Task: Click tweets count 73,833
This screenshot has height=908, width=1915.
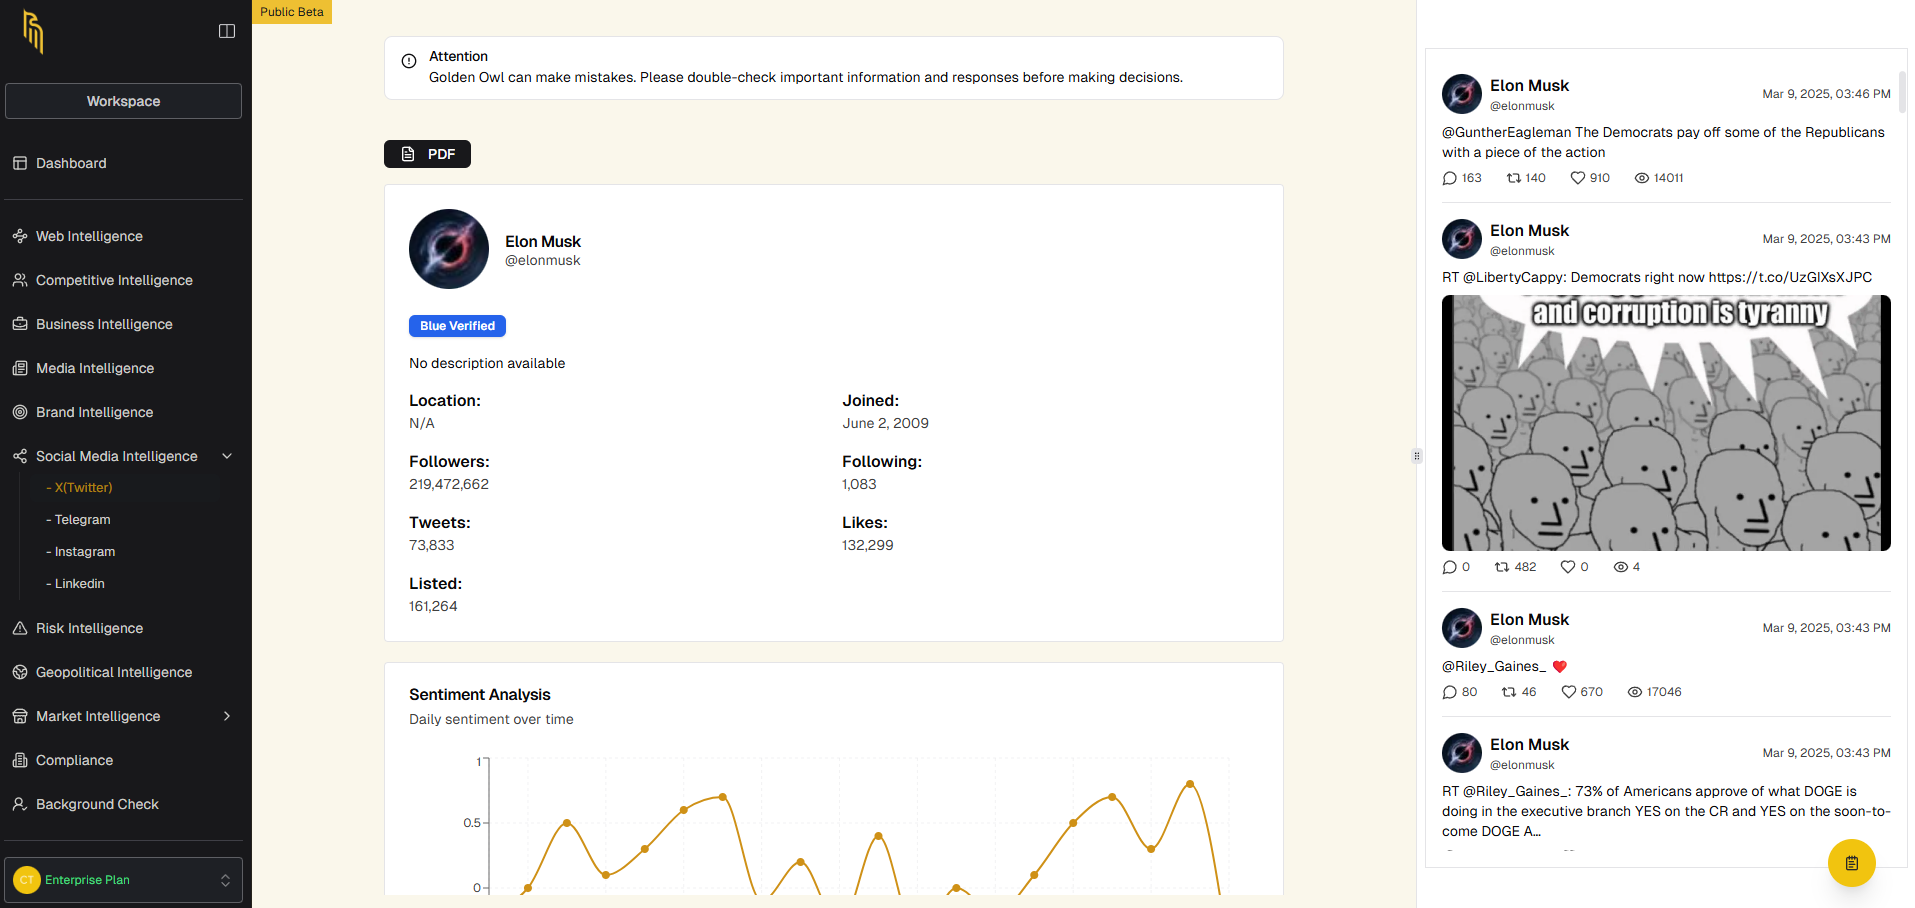Action: pyautogui.click(x=432, y=545)
